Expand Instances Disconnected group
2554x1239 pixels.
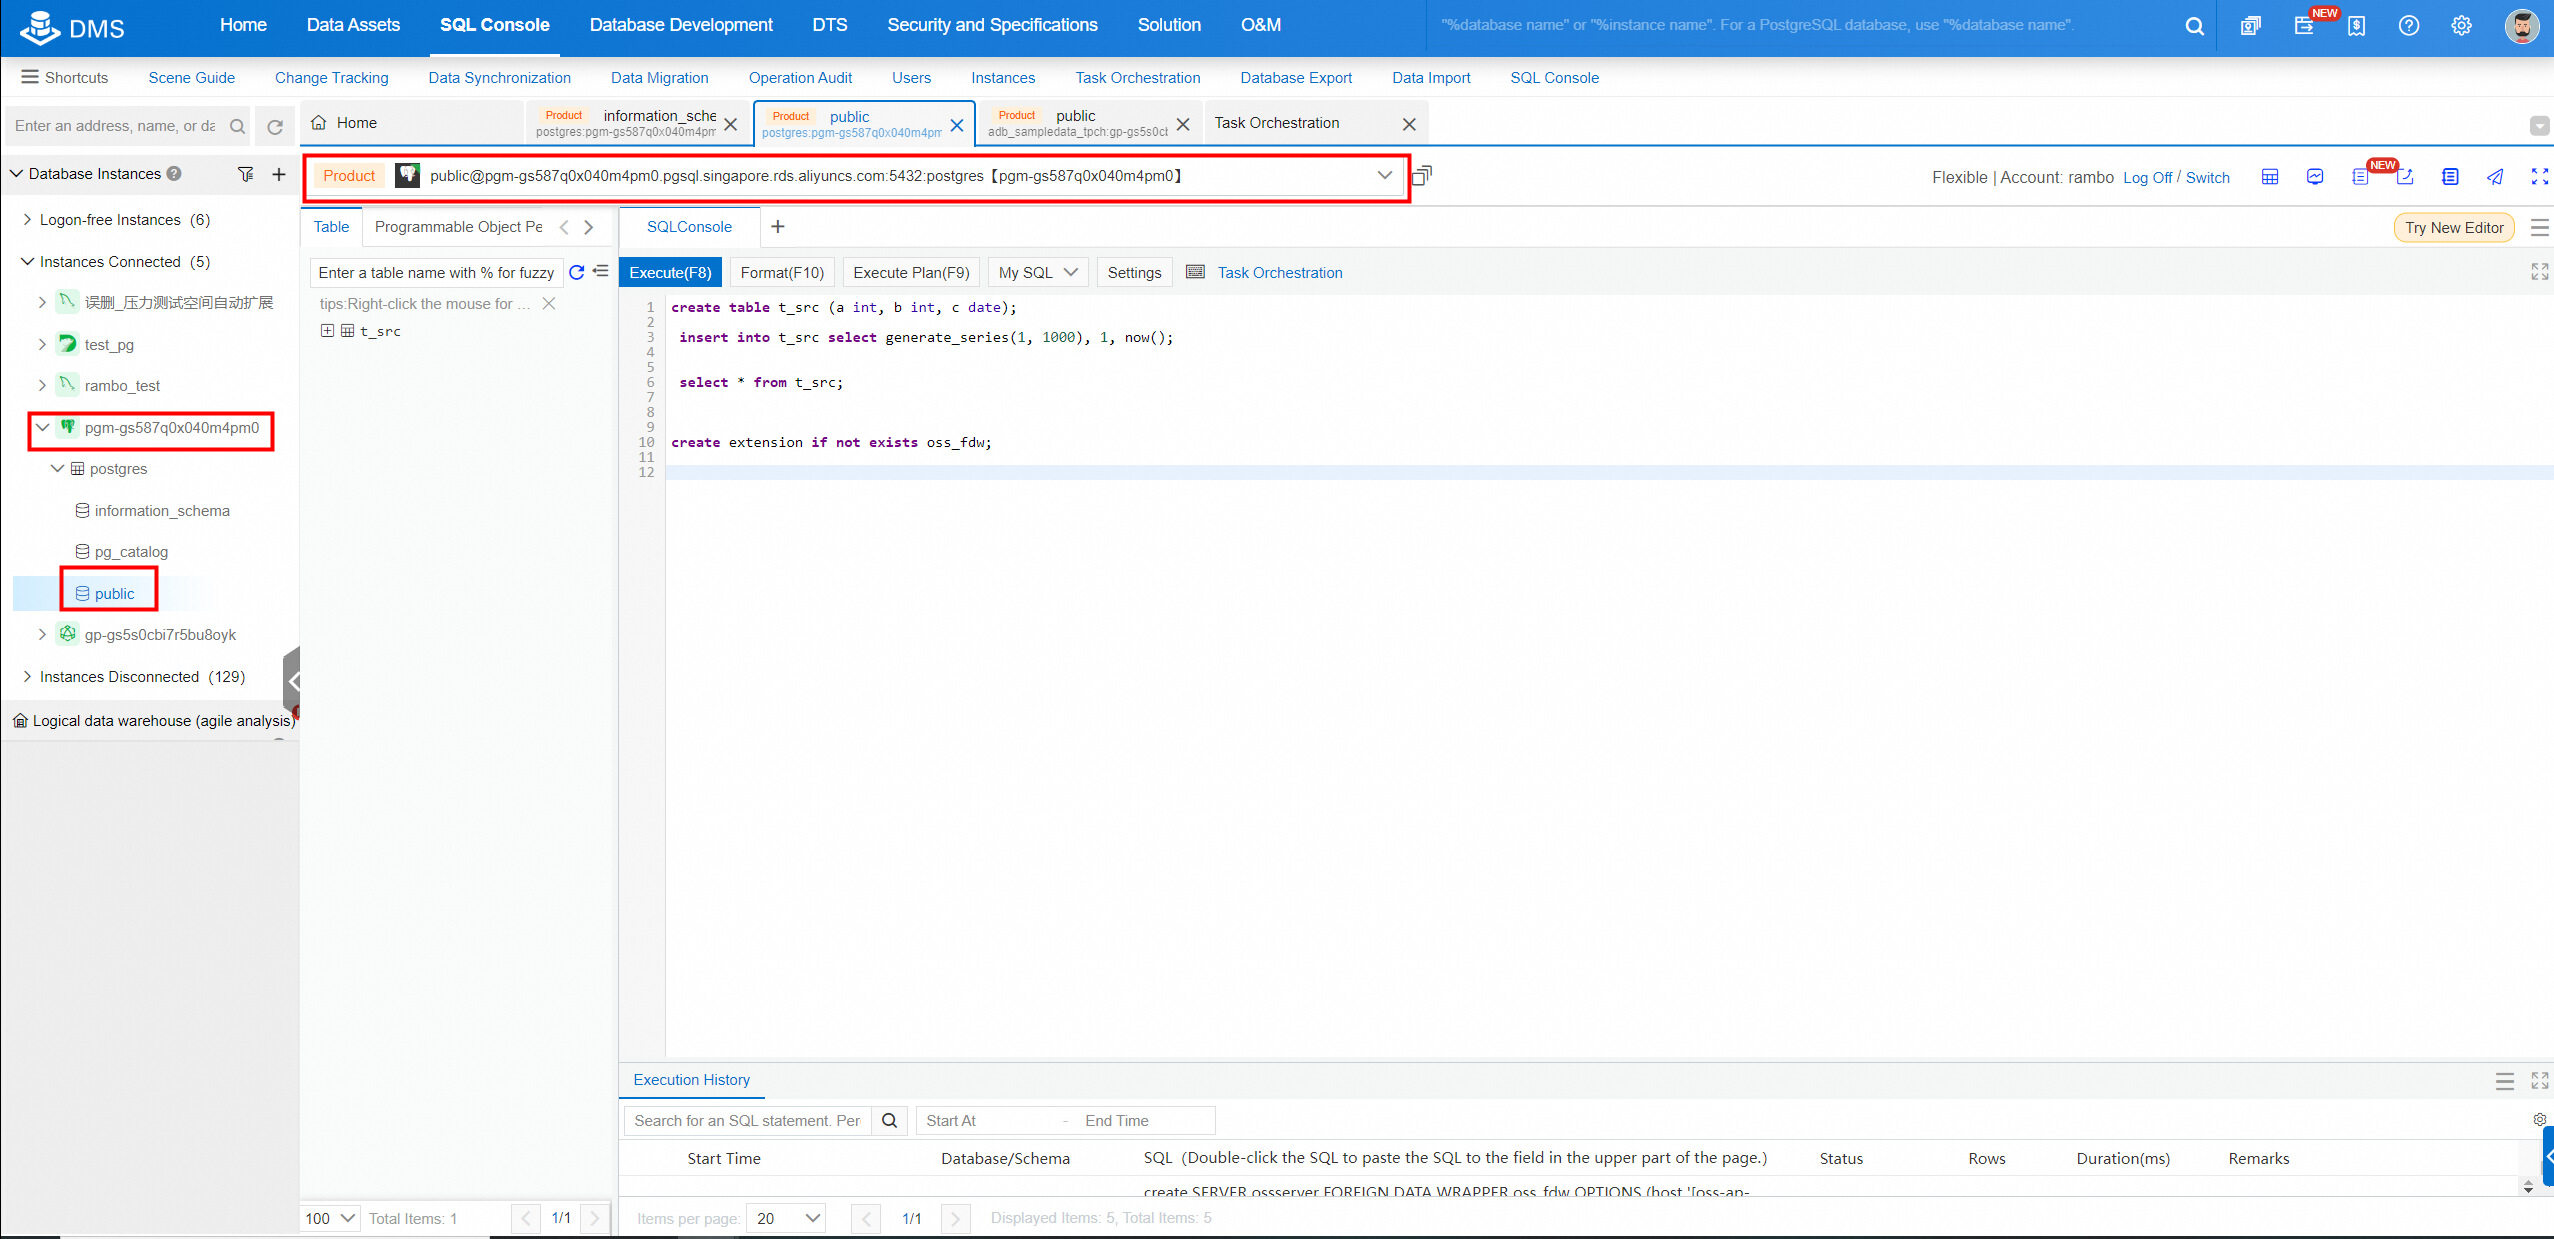27,677
